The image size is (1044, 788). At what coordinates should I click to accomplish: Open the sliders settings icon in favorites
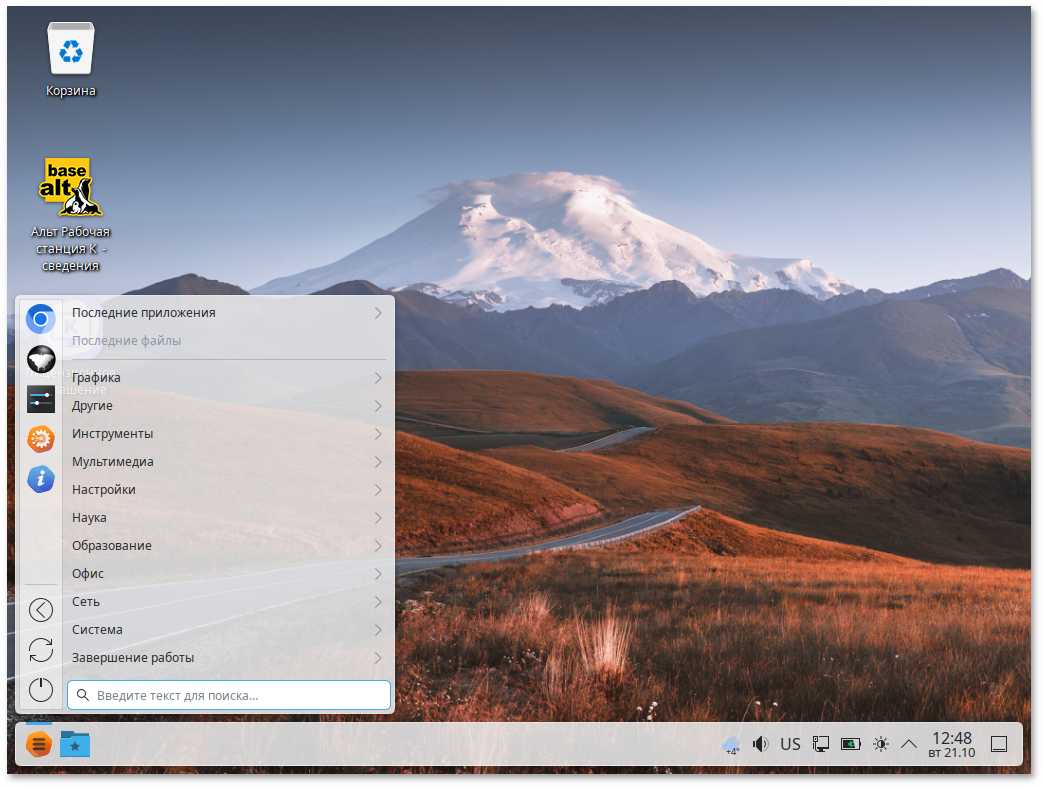tap(41, 399)
